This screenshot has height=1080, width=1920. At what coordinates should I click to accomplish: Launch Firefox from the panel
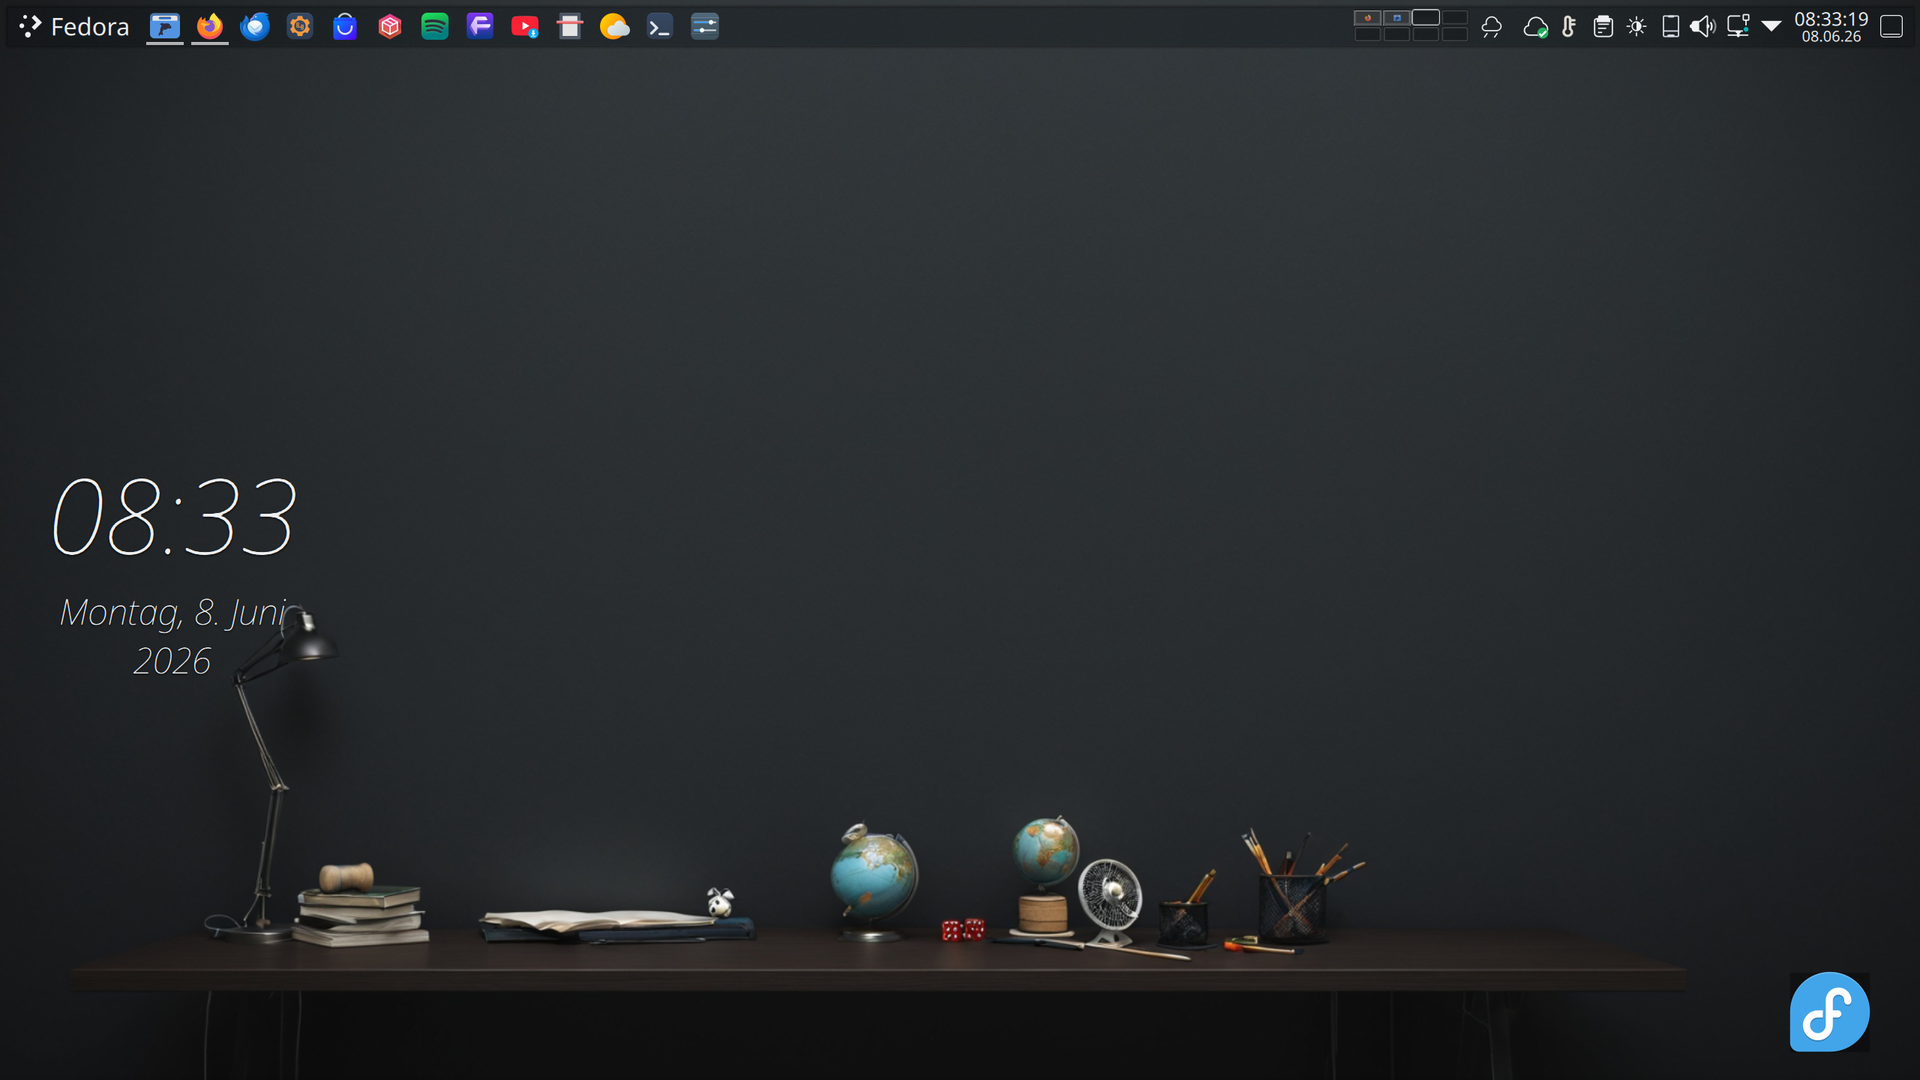click(210, 27)
